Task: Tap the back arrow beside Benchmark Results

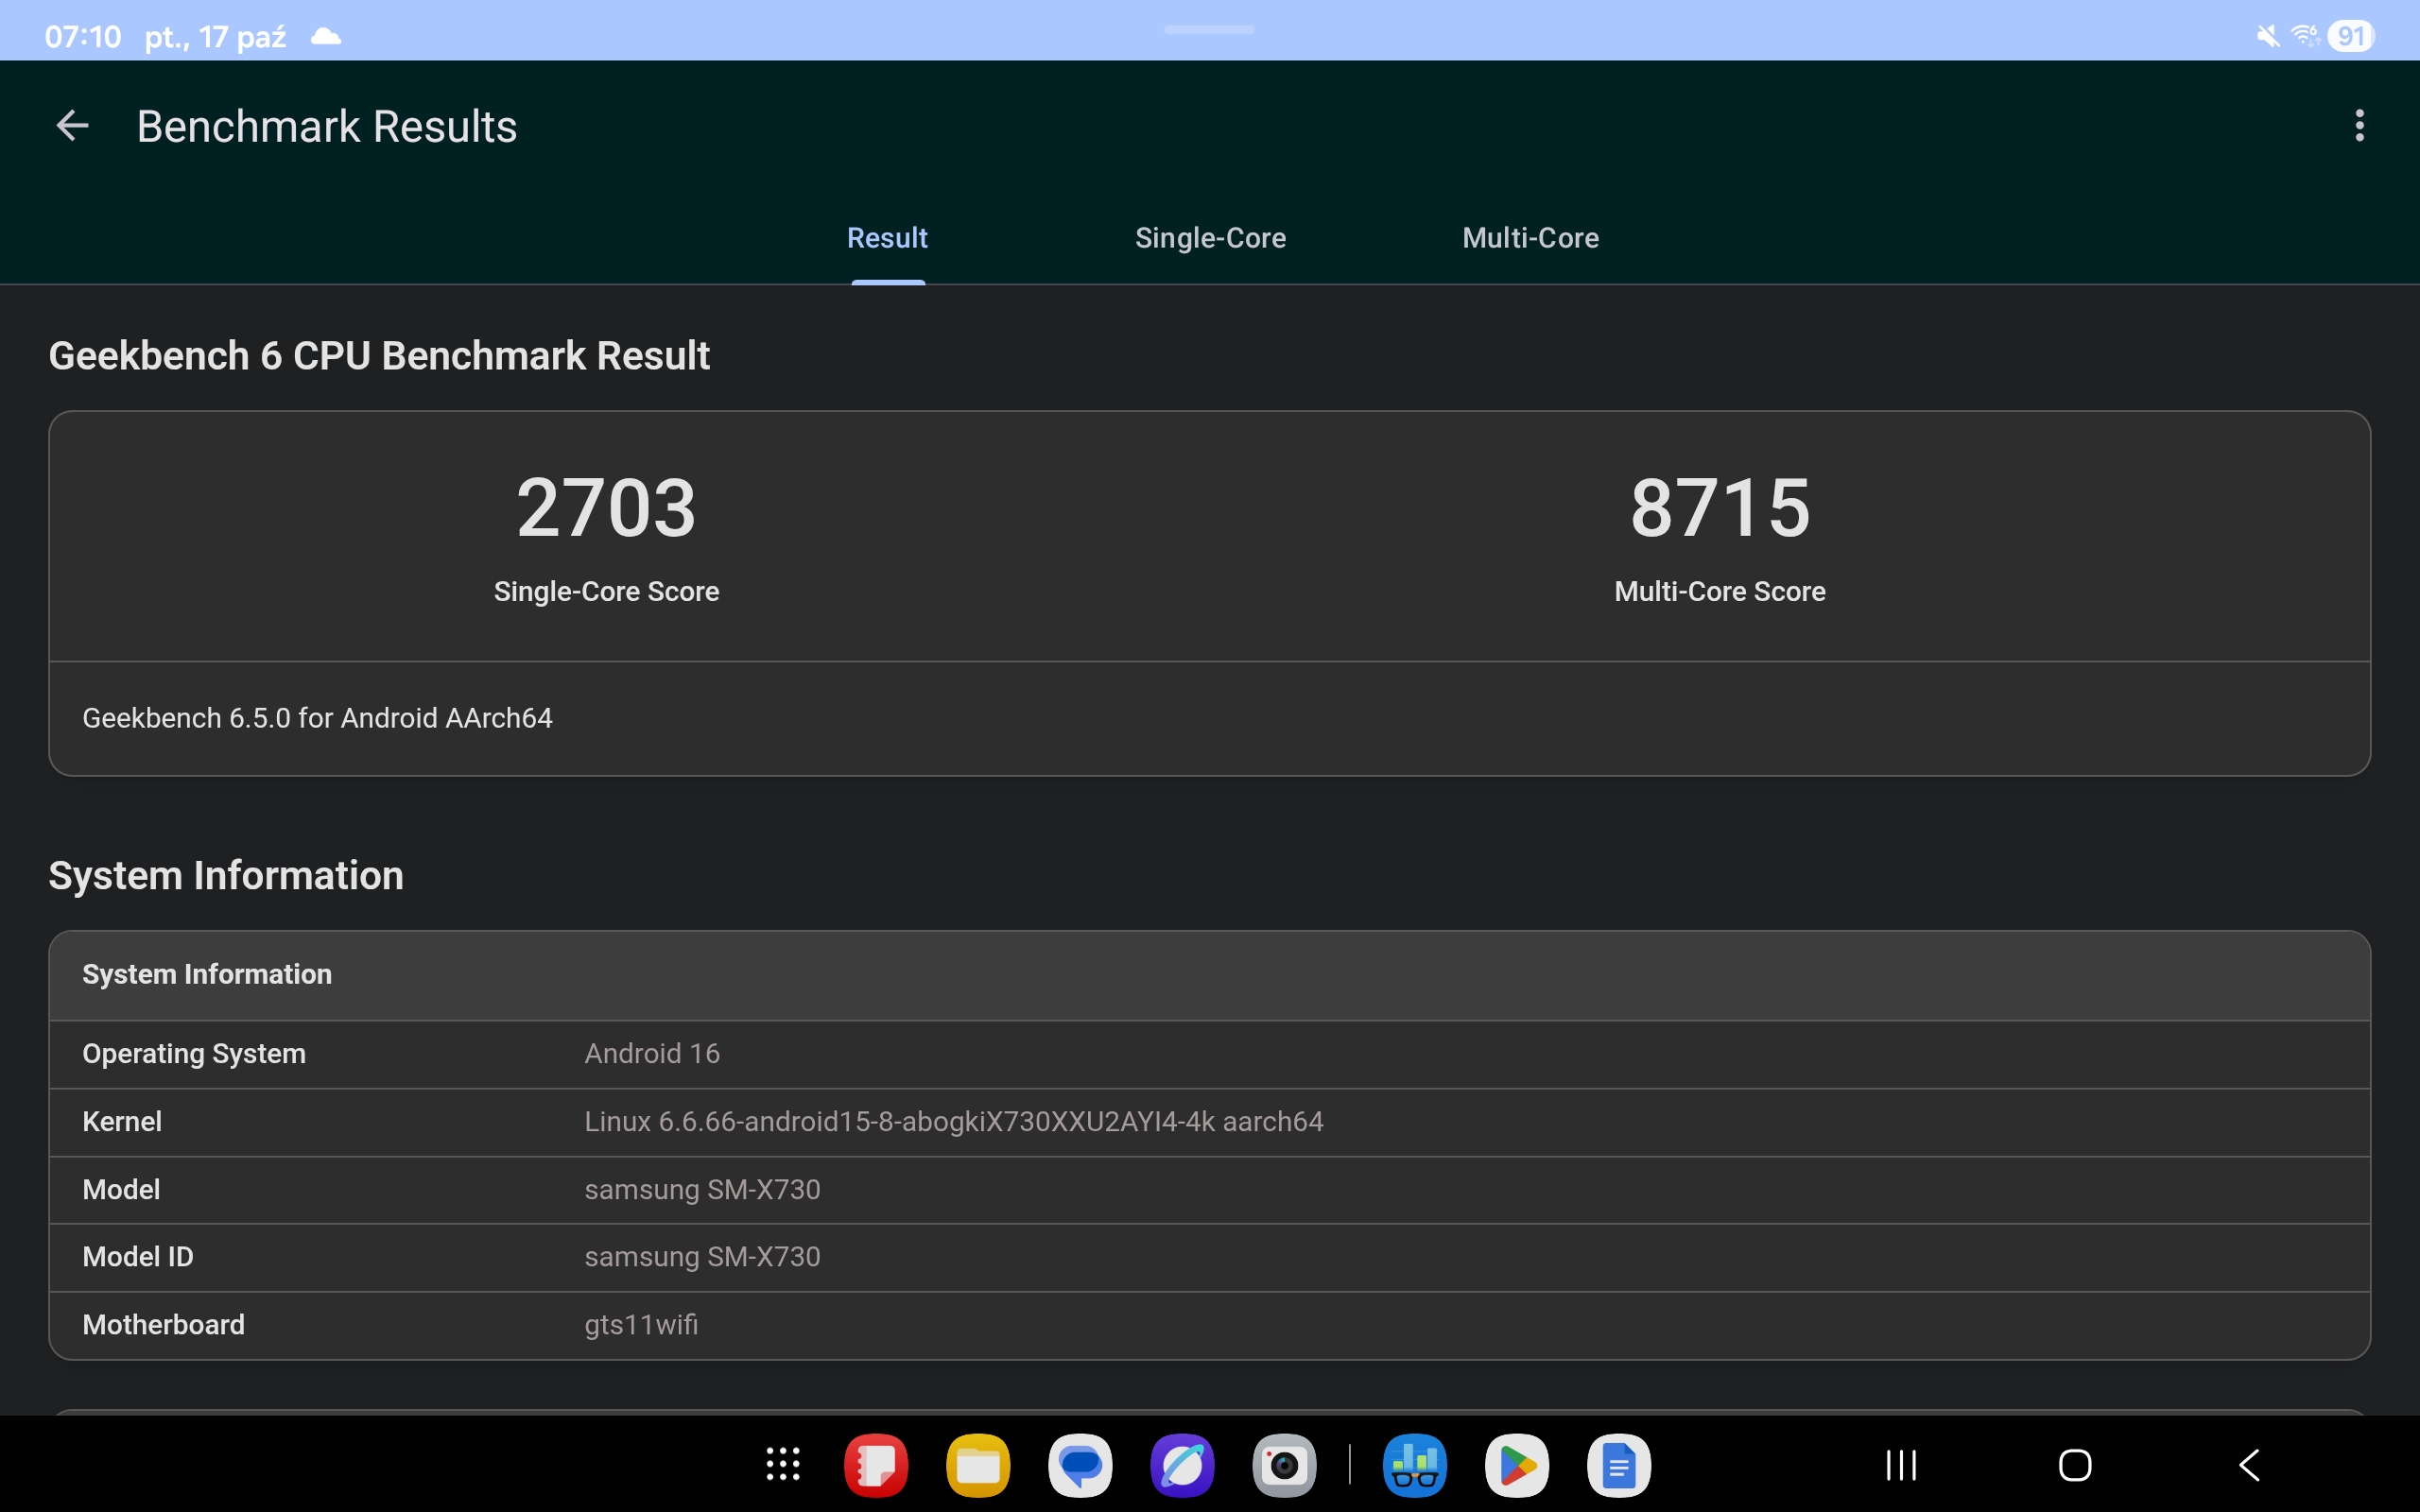Action: point(72,126)
